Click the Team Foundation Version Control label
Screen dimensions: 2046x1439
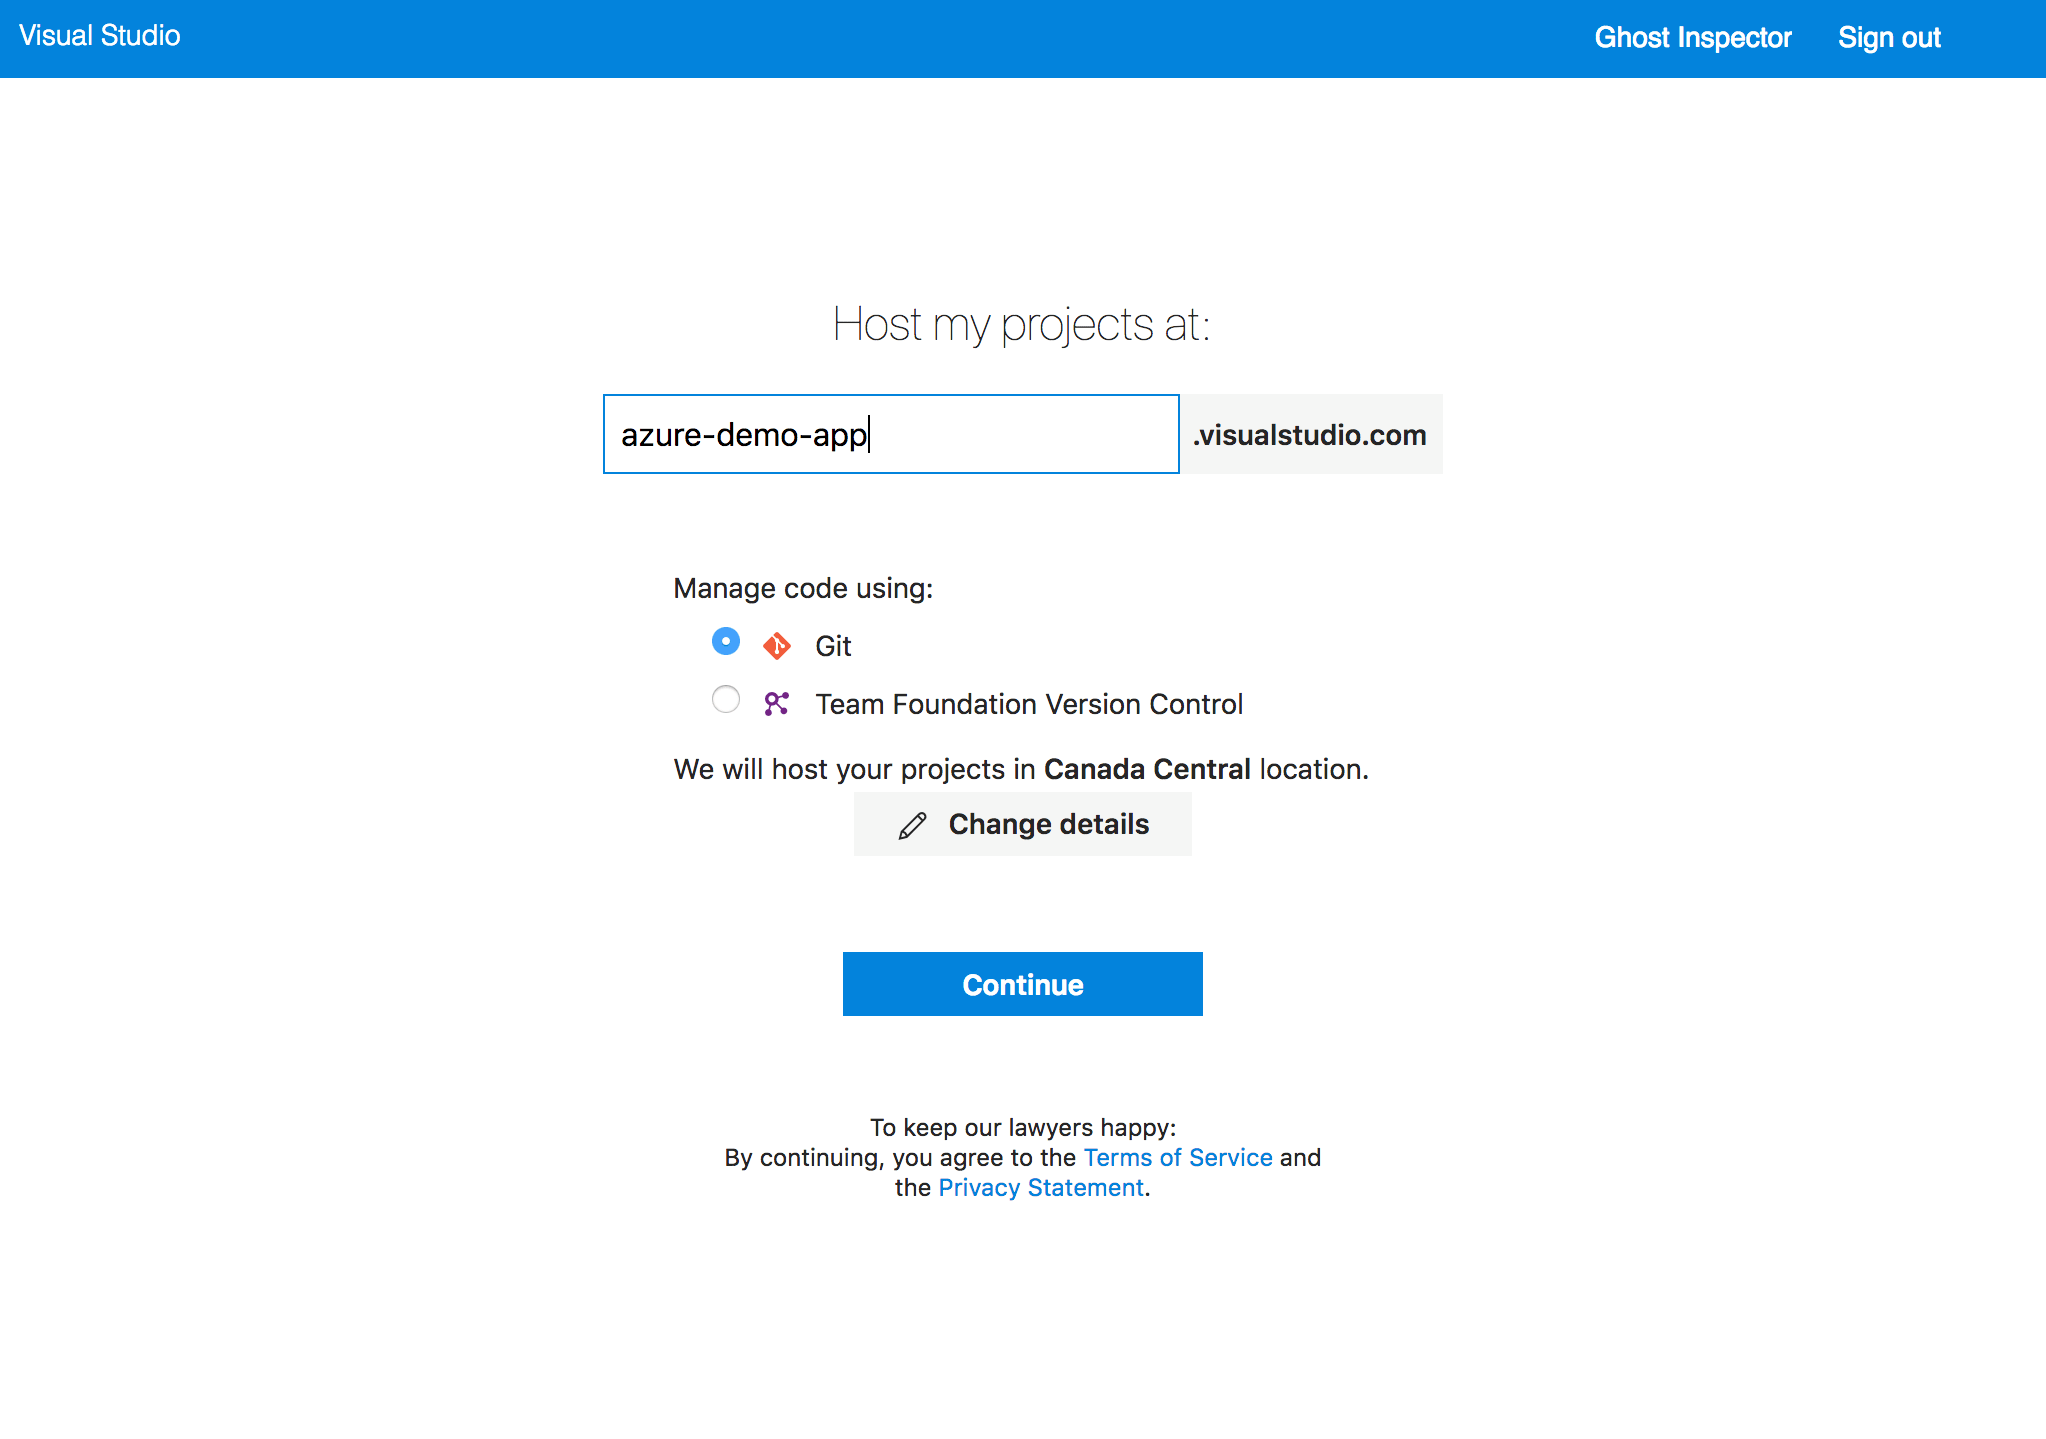pyautogui.click(x=1029, y=704)
